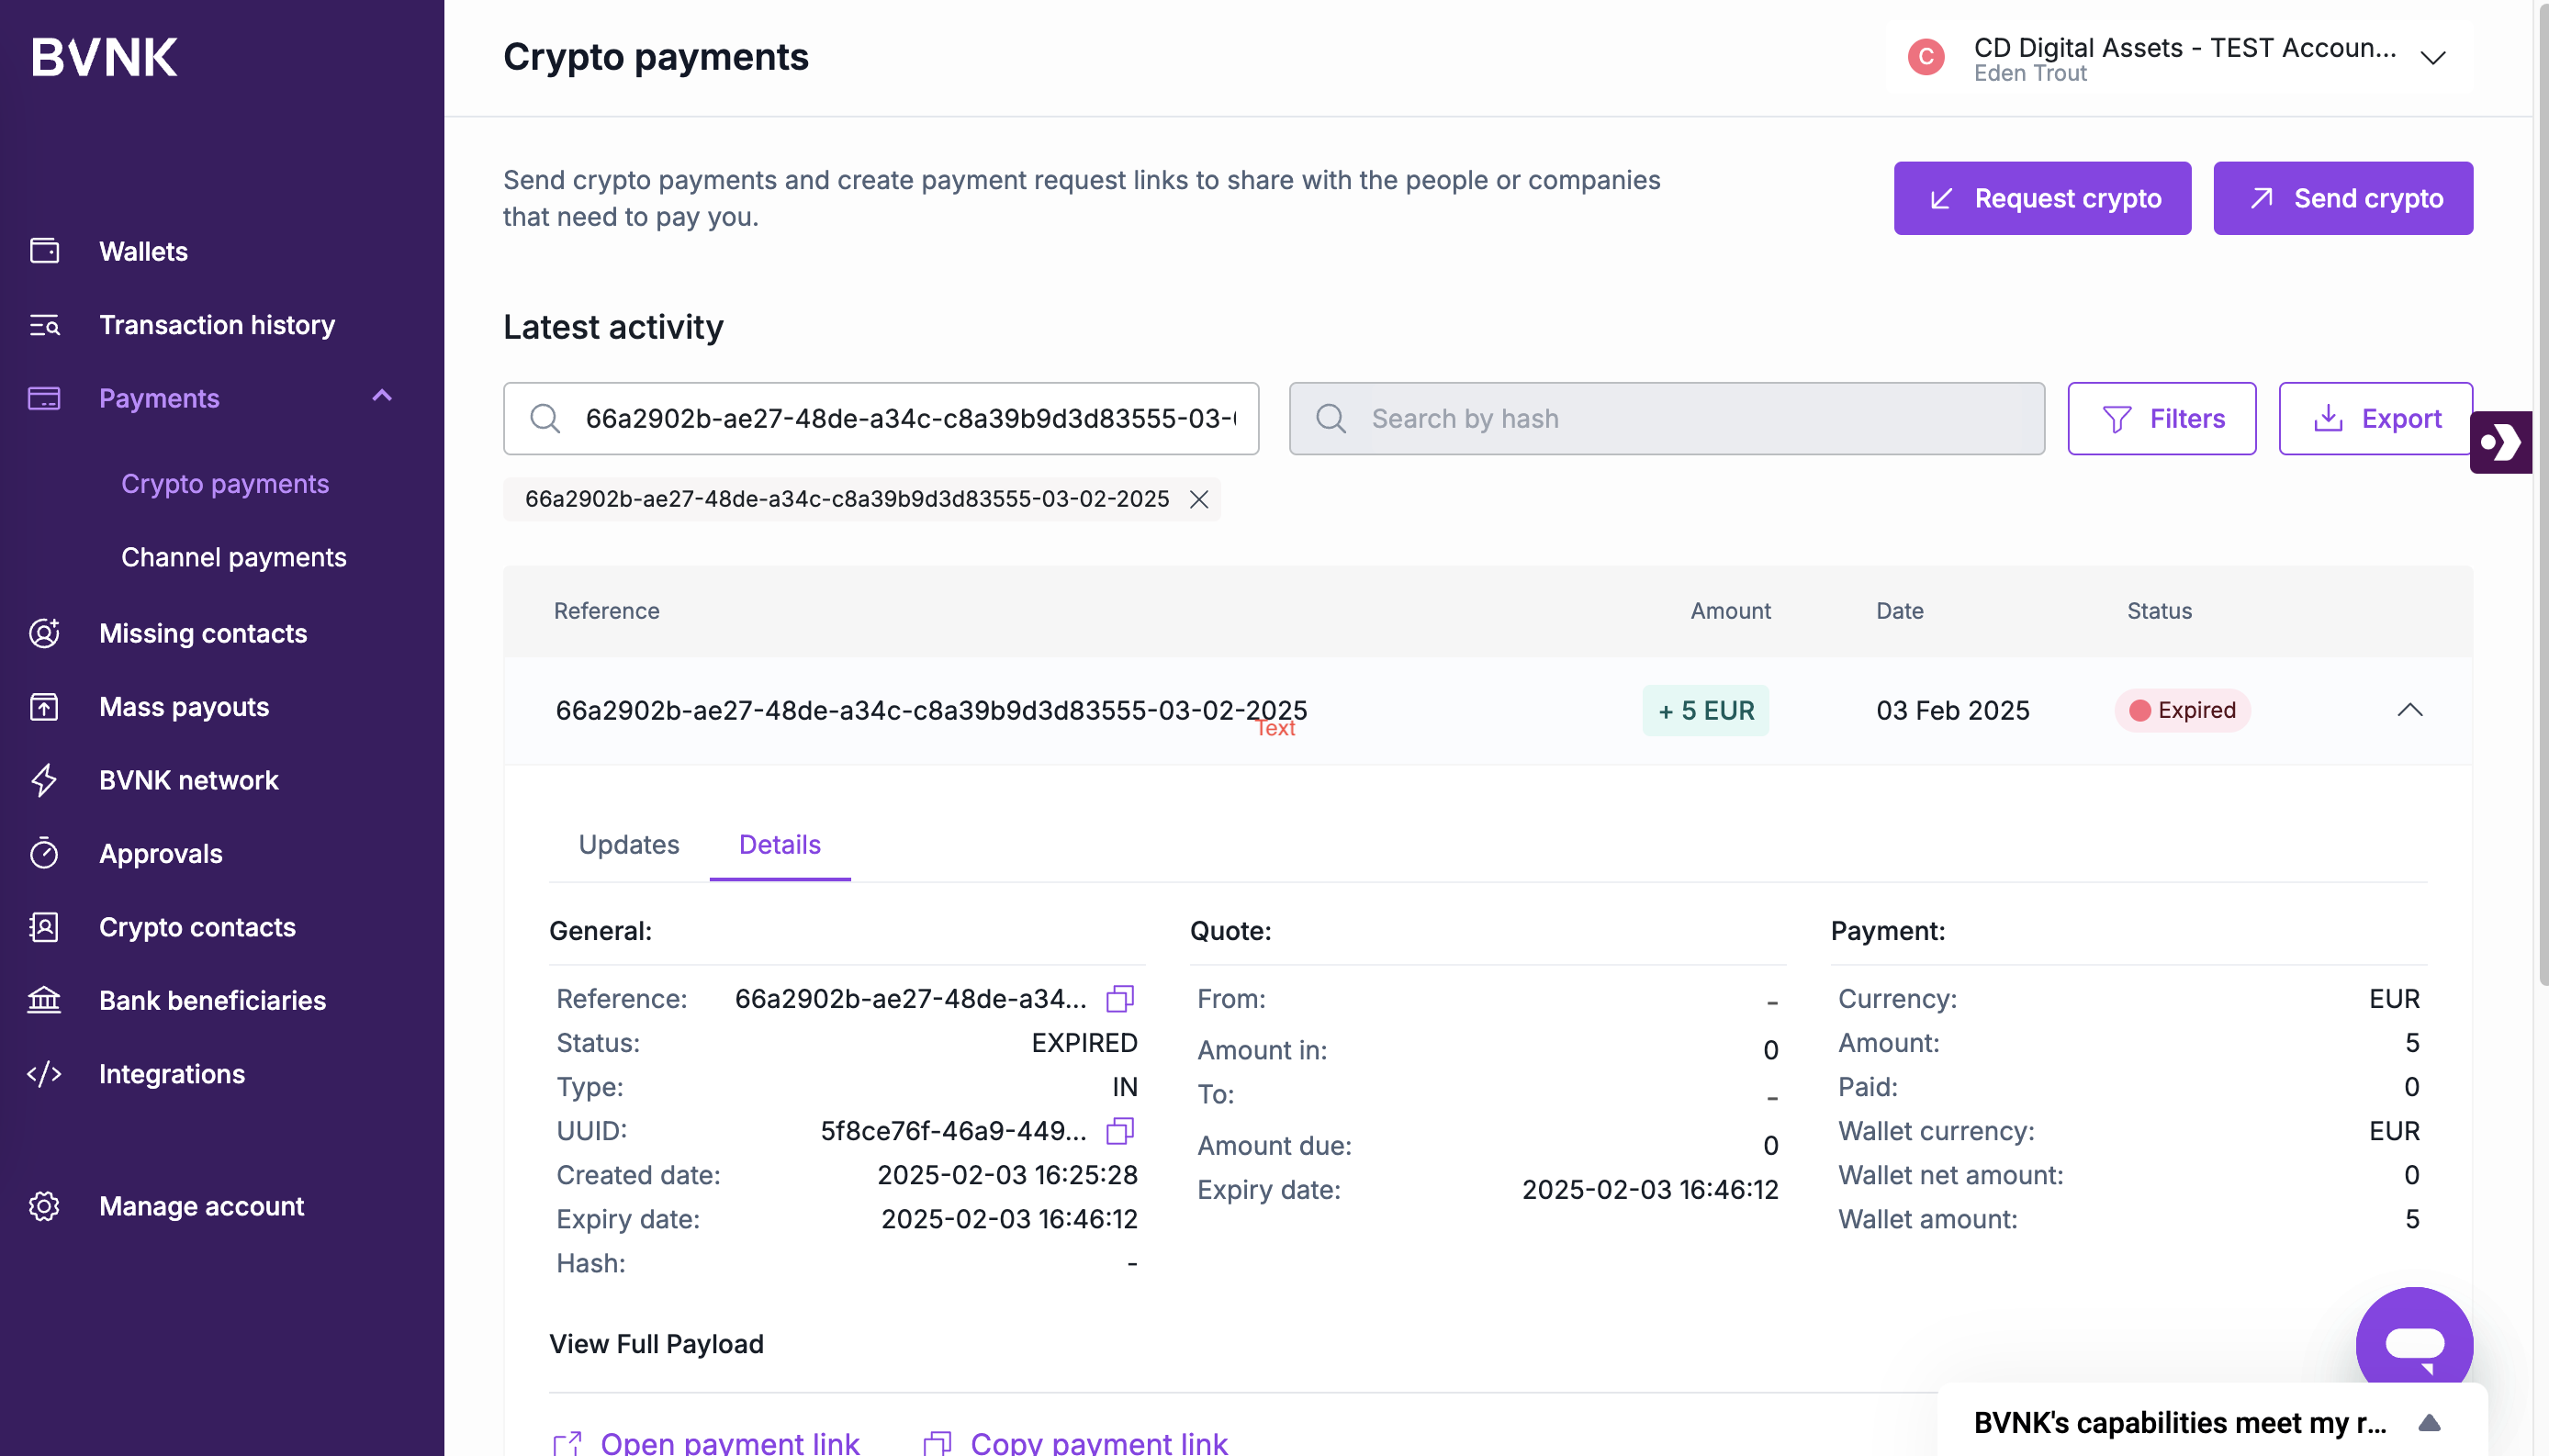
Task: Select Payments sidebar label
Action: [x=159, y=398]
